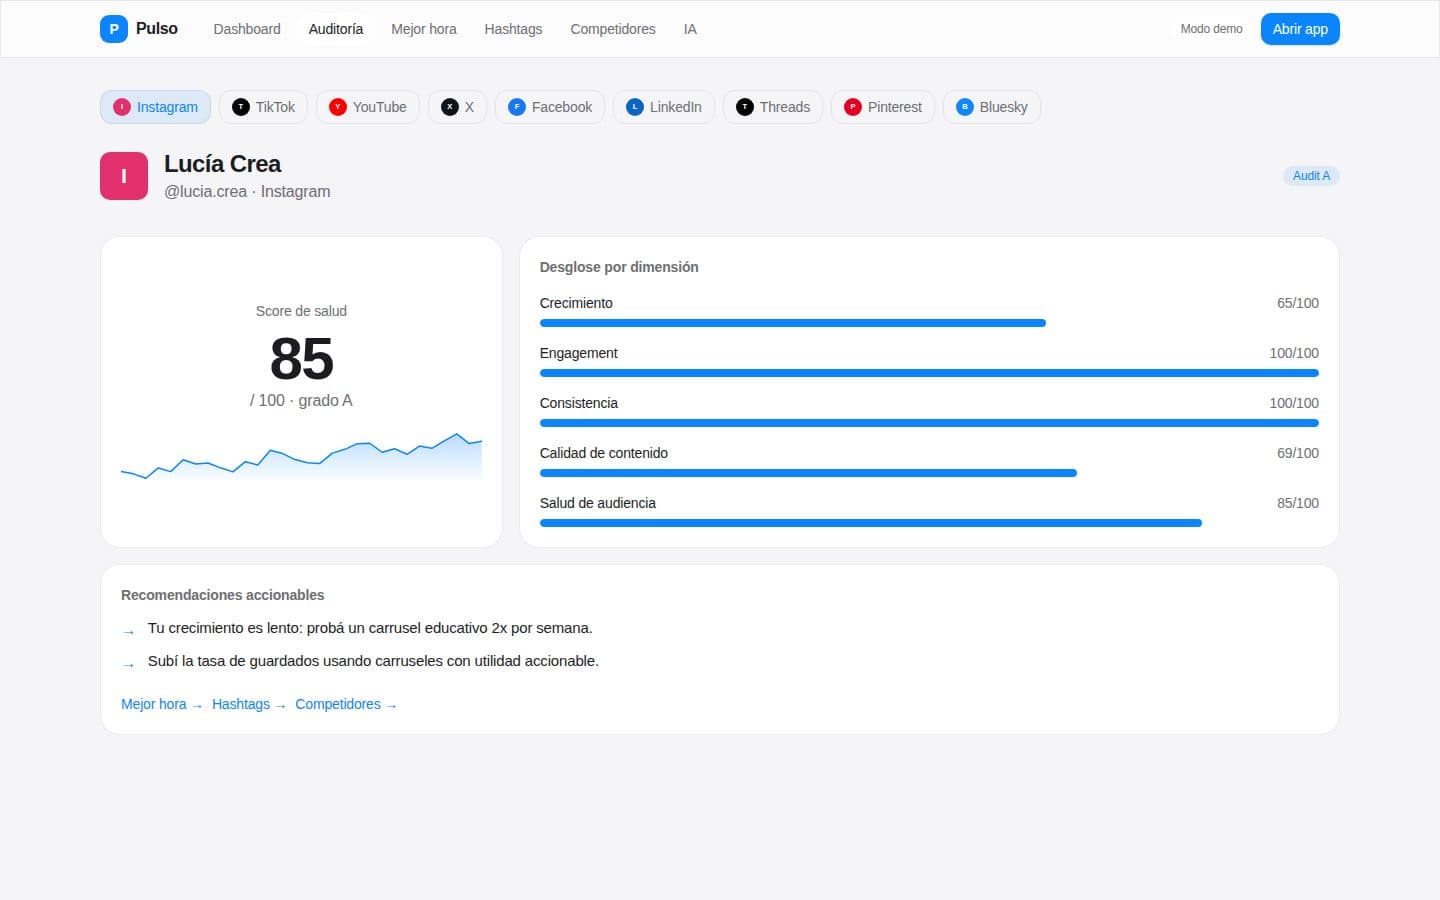Select the X platform chip
1440x900 pixels.
(x=457, y=107)
